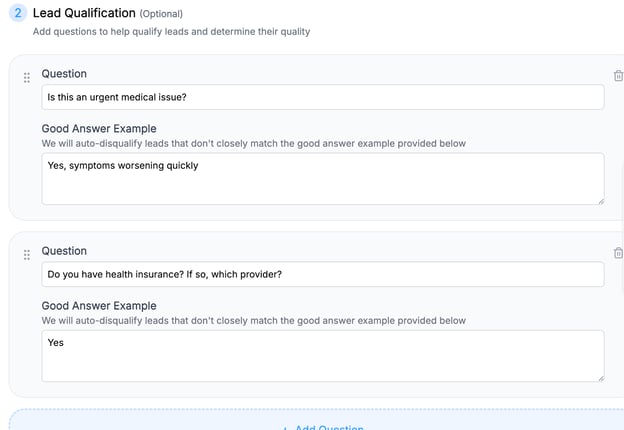Click the first card's Good Answer Example label

click(x=99, y=129)
